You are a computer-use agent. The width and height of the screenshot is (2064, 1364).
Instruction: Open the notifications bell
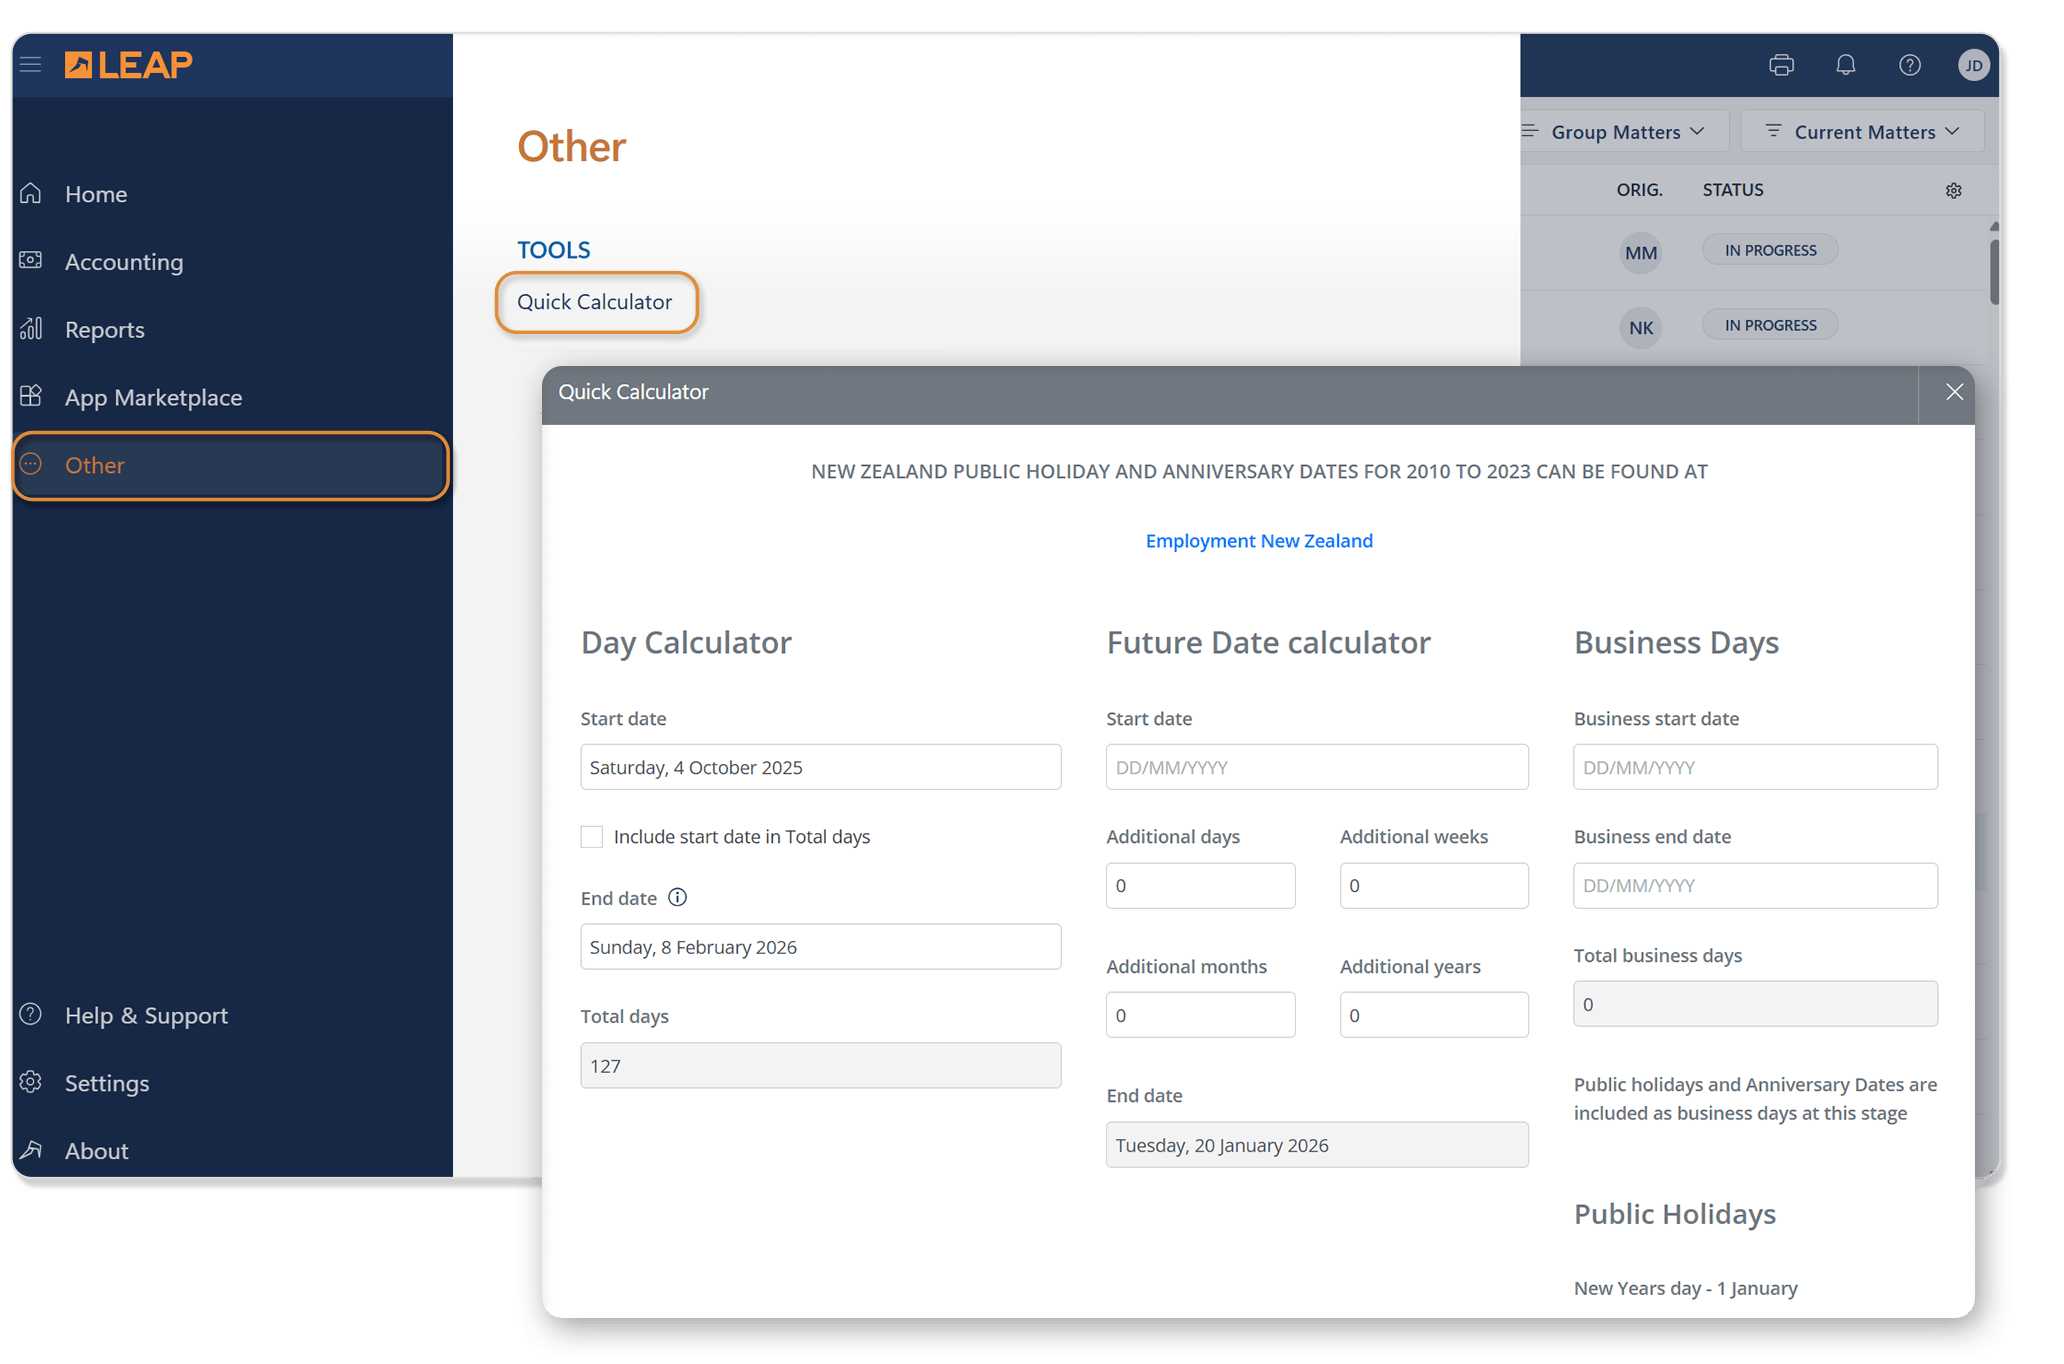pyautogui.click(x=1845, y=66)
